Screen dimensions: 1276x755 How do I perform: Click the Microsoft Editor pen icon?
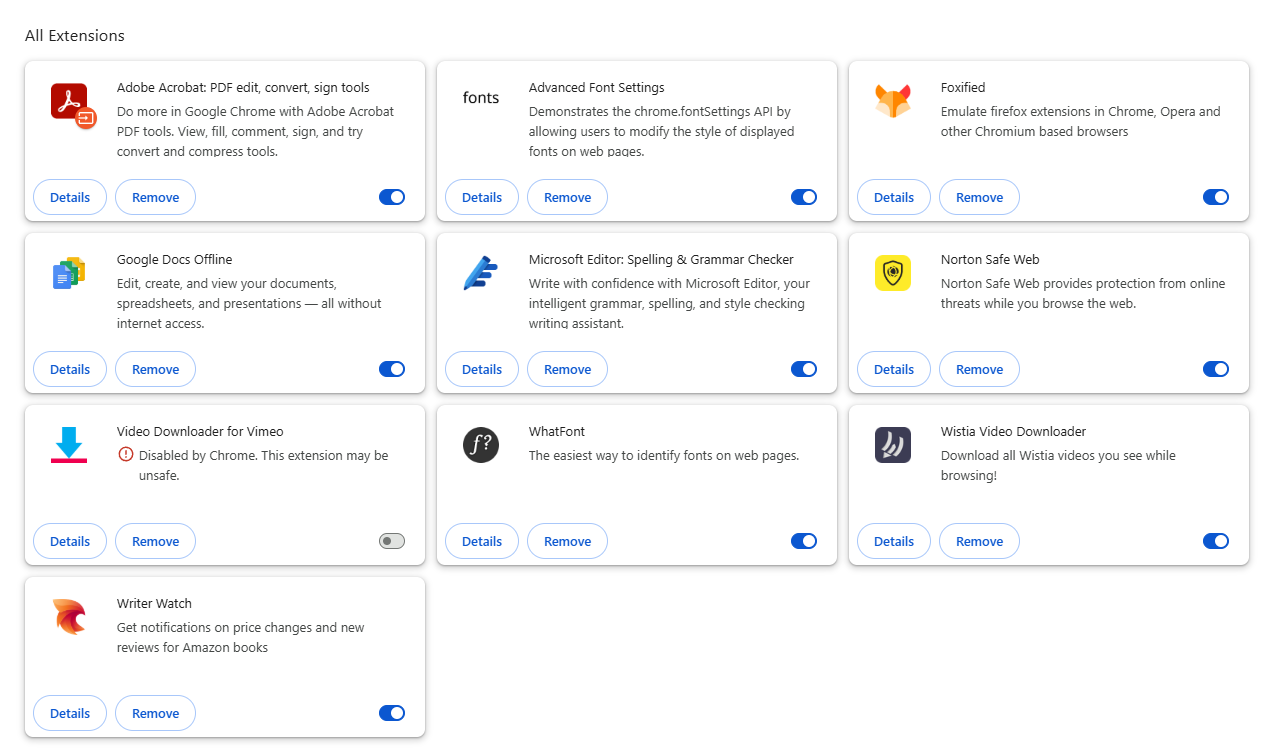tap(481, 273)
